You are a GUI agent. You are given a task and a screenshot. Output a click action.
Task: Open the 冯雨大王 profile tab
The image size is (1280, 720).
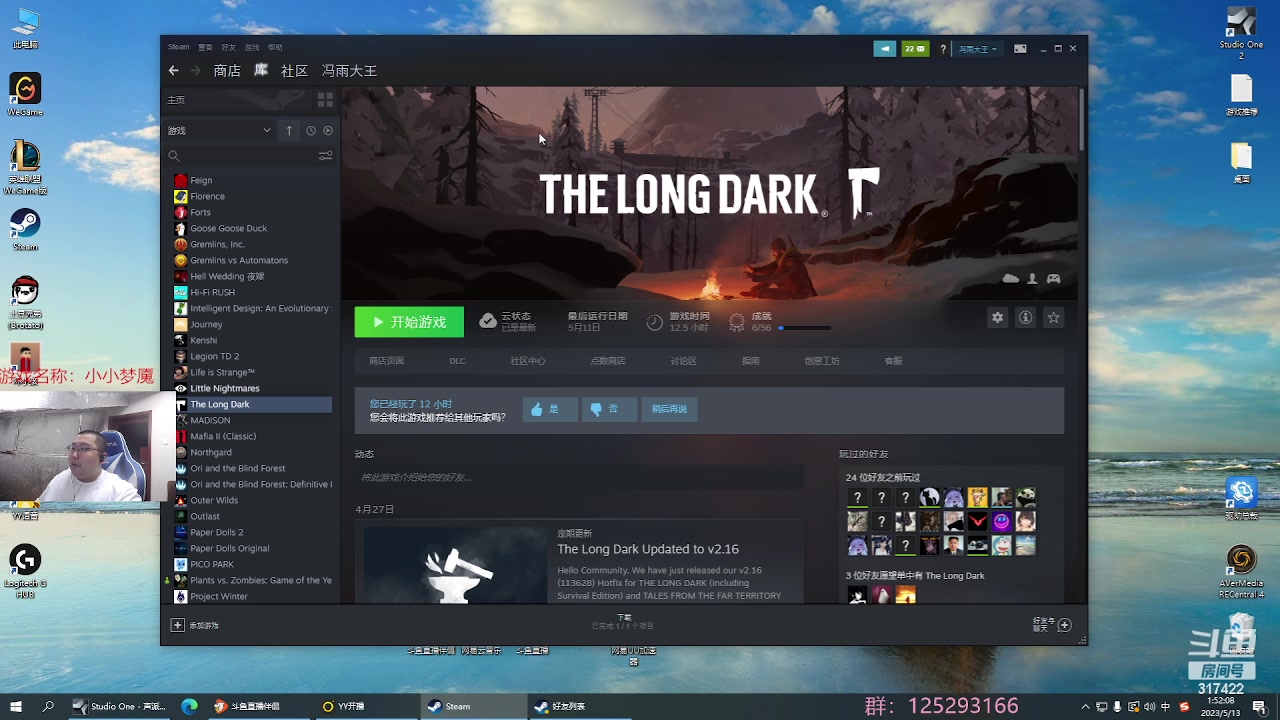click(x=349, y=71)
